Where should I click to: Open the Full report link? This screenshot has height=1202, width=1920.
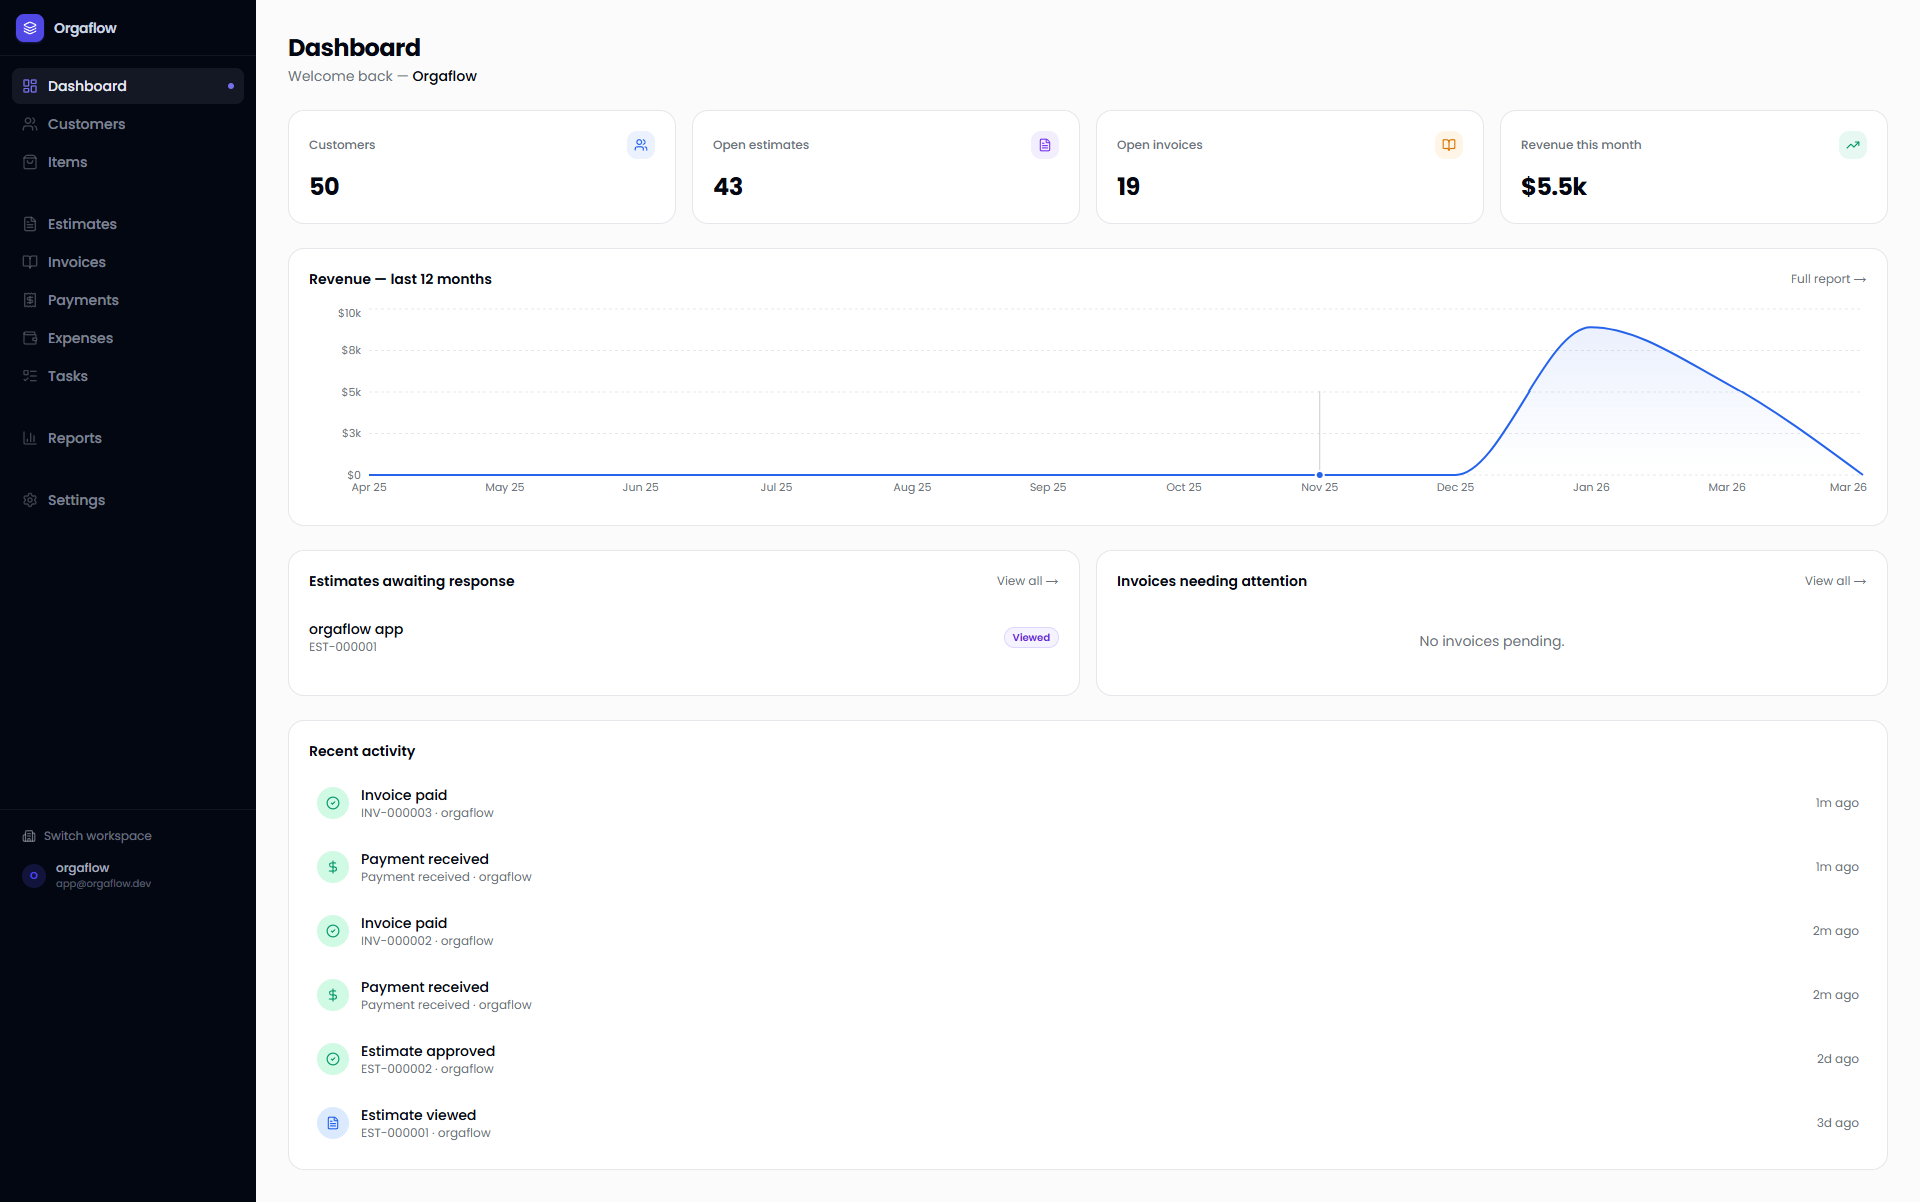(1829, 279)
